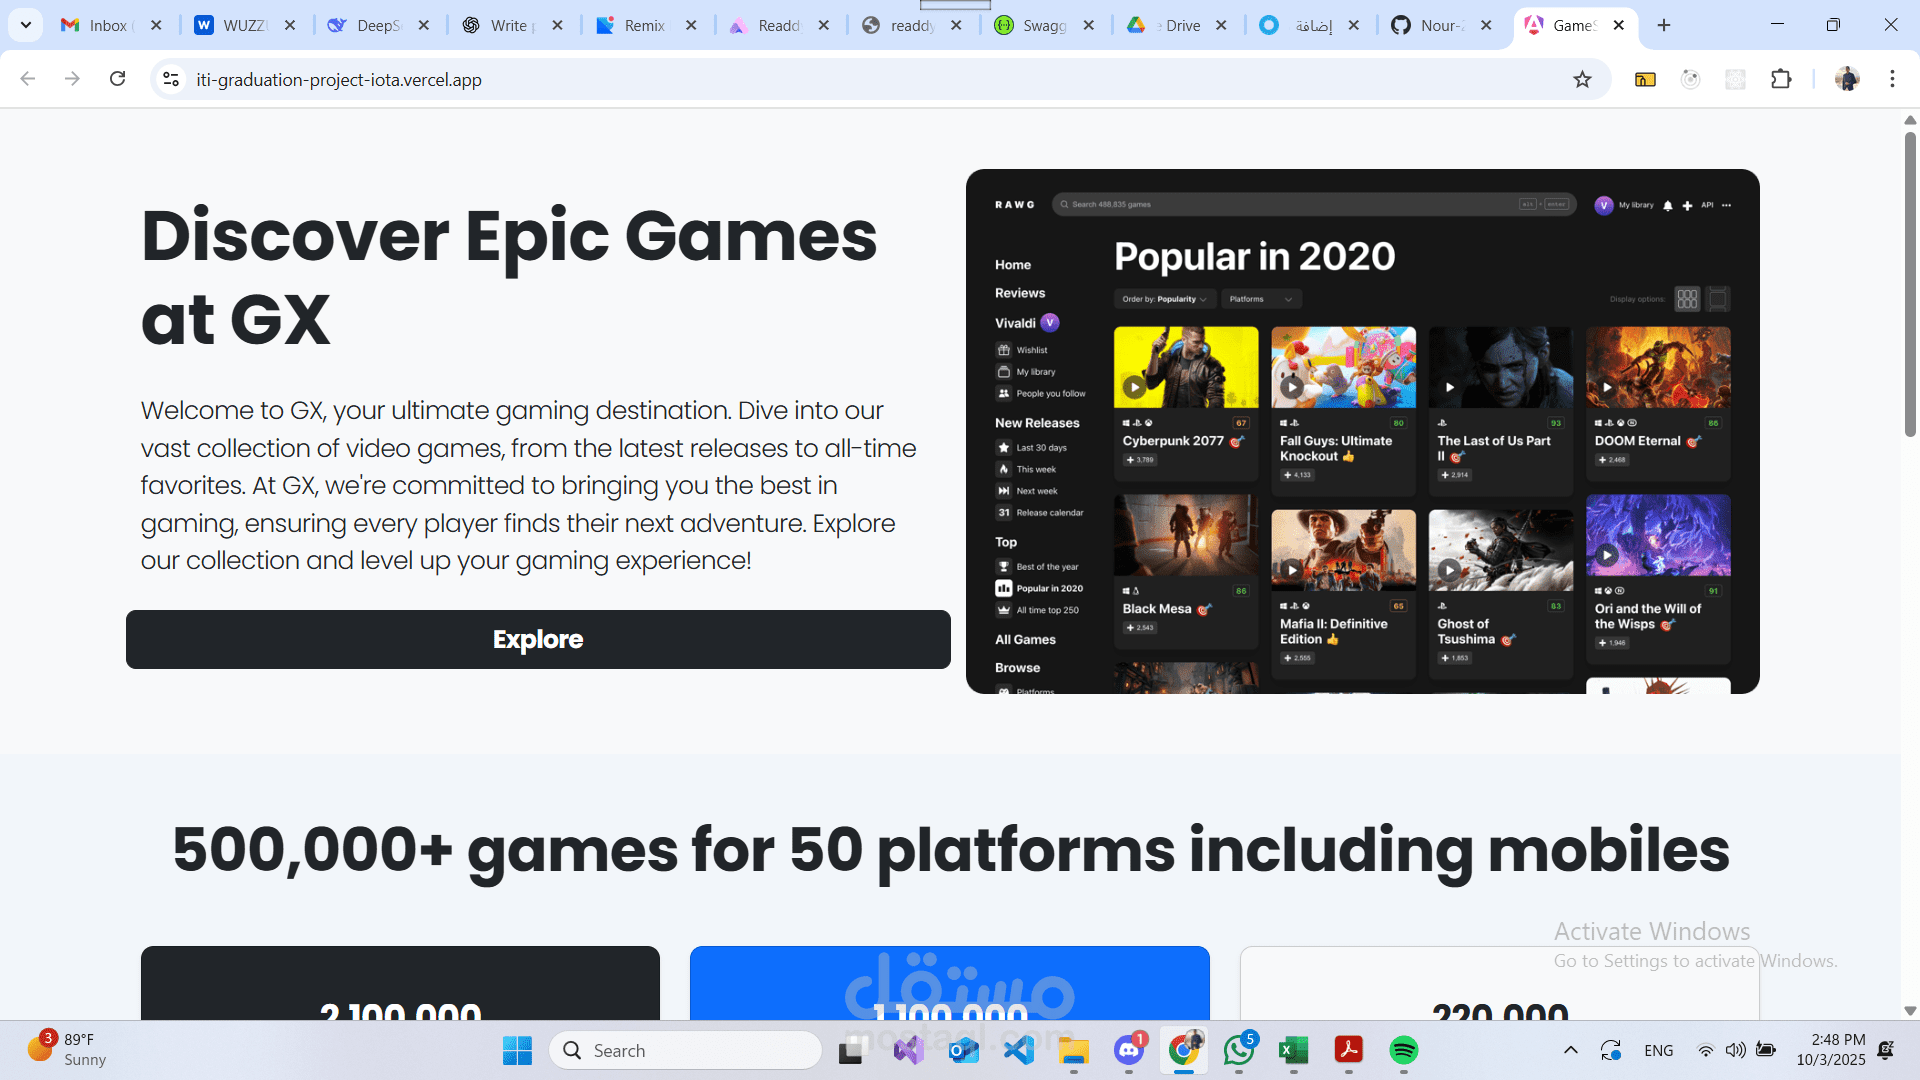The image size is (1920, 1080).
Task: Open the volume speaker icon
Action: (1735, 1050)
